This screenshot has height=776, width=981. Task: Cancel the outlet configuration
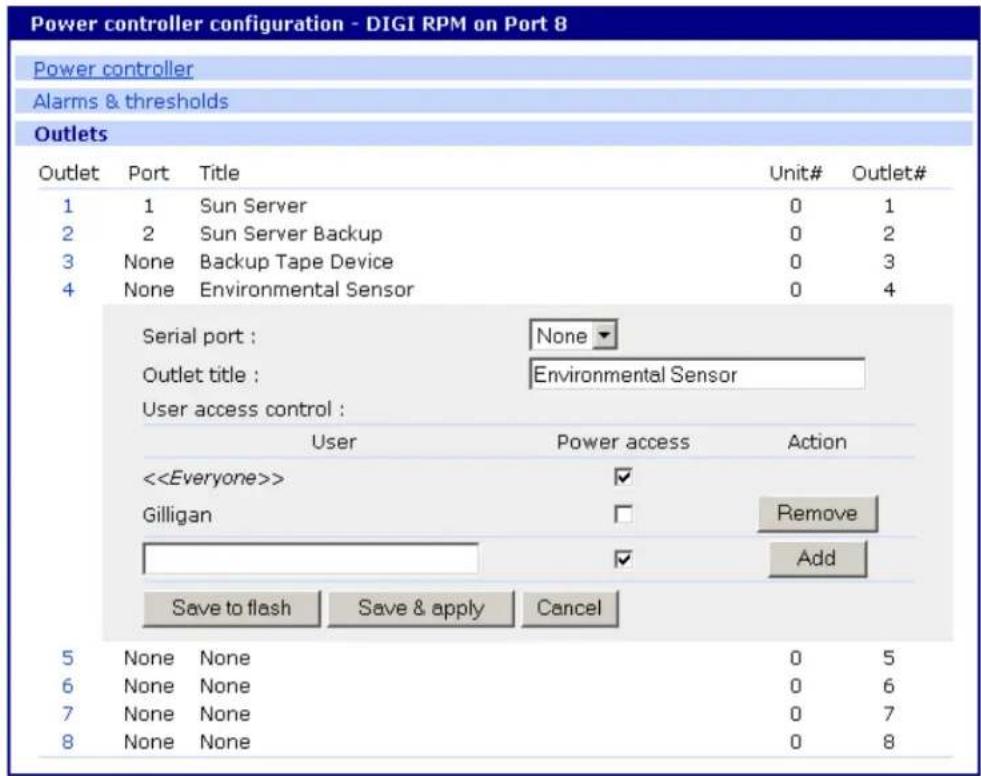pos(569,608)
